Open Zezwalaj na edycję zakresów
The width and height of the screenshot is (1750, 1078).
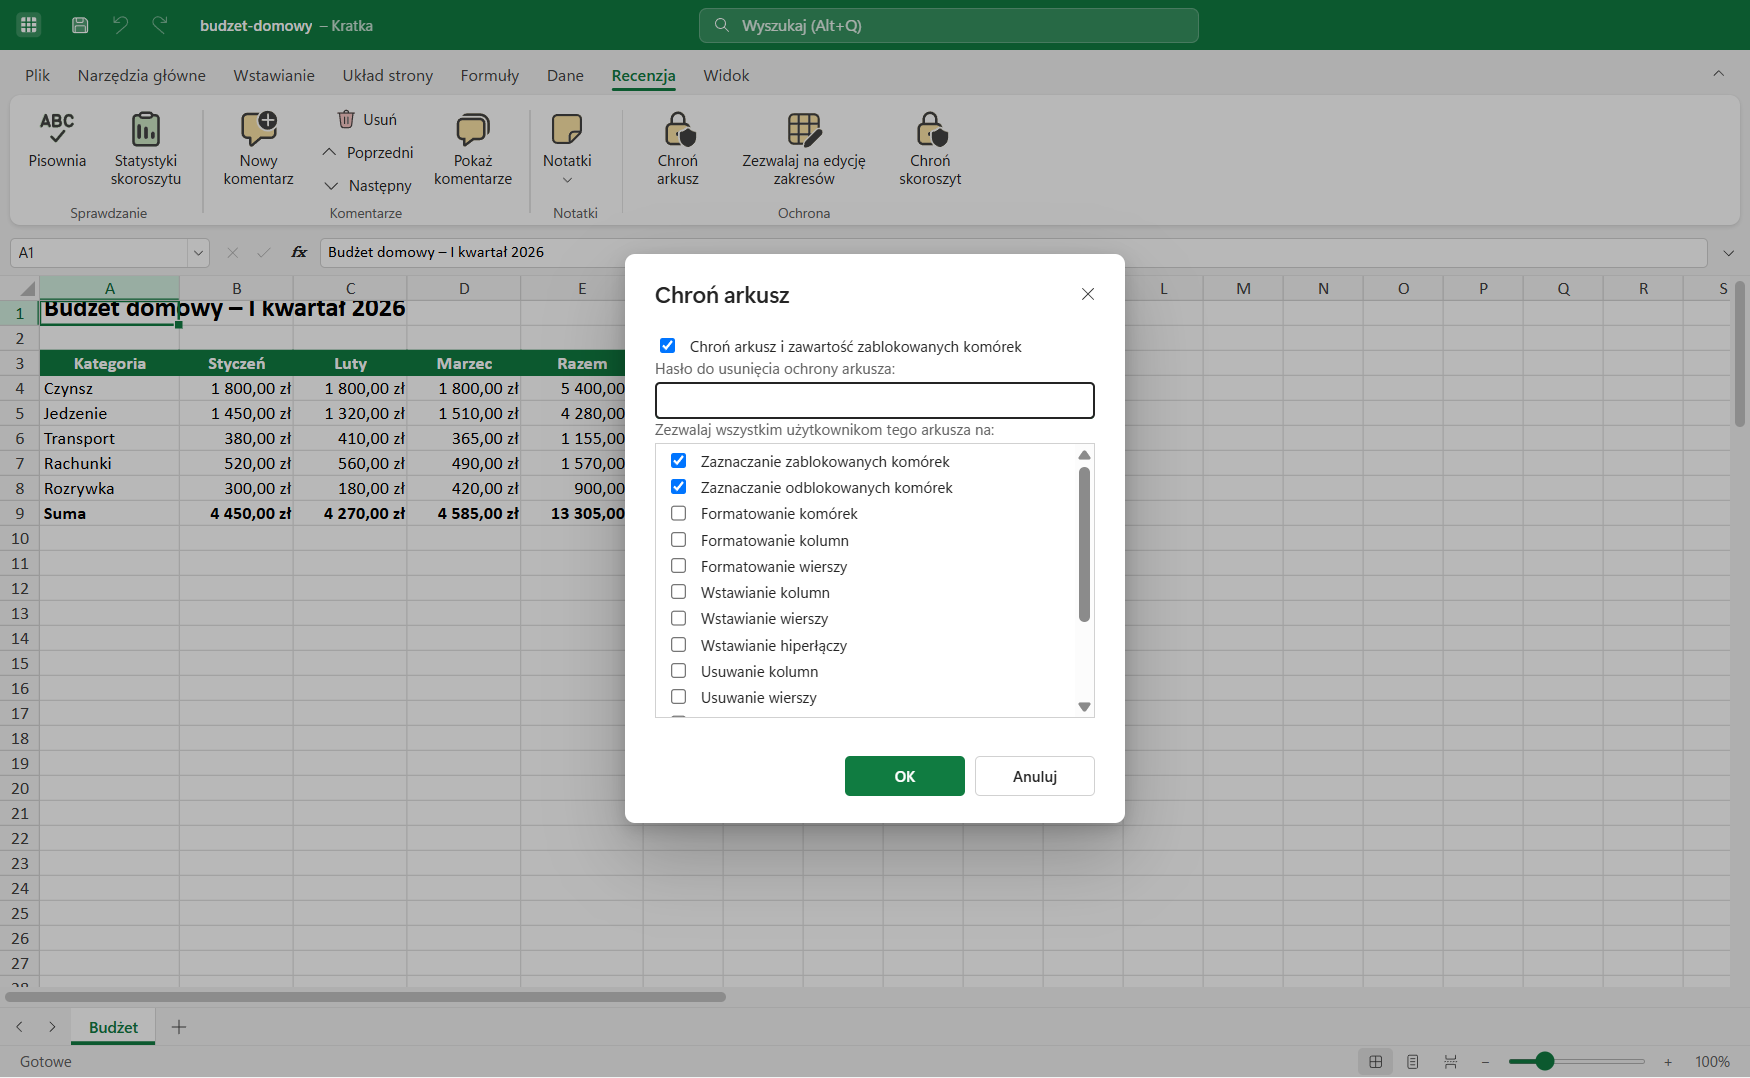pos(804,149)
